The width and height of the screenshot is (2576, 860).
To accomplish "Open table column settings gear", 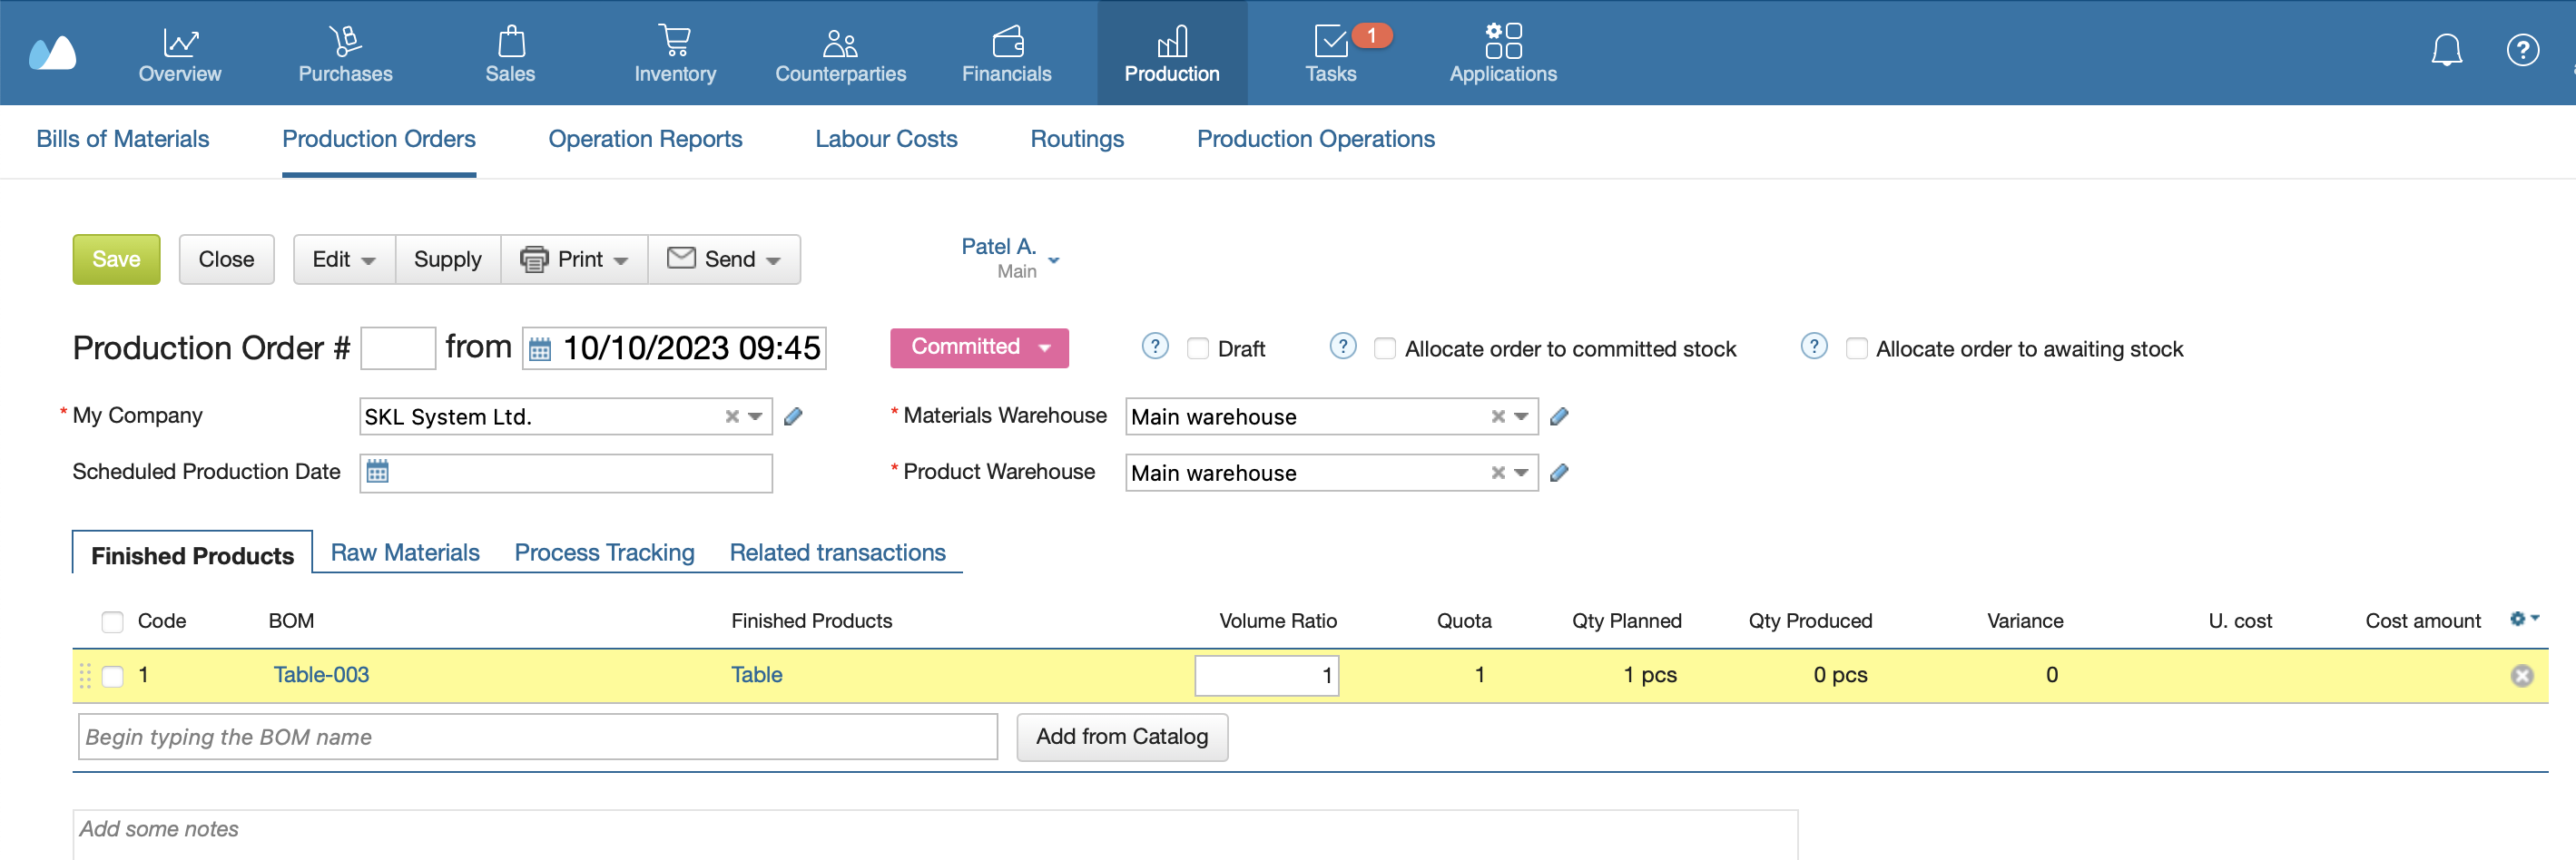I will (x=2524, y=619).
